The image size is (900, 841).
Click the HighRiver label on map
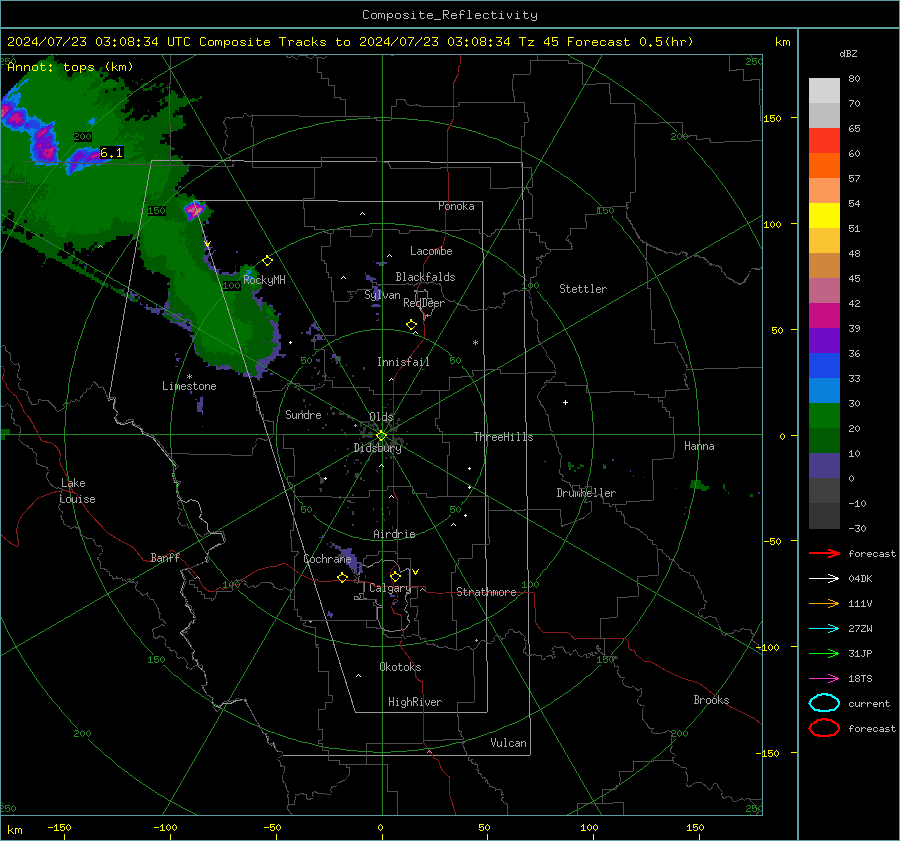point(415,702)
